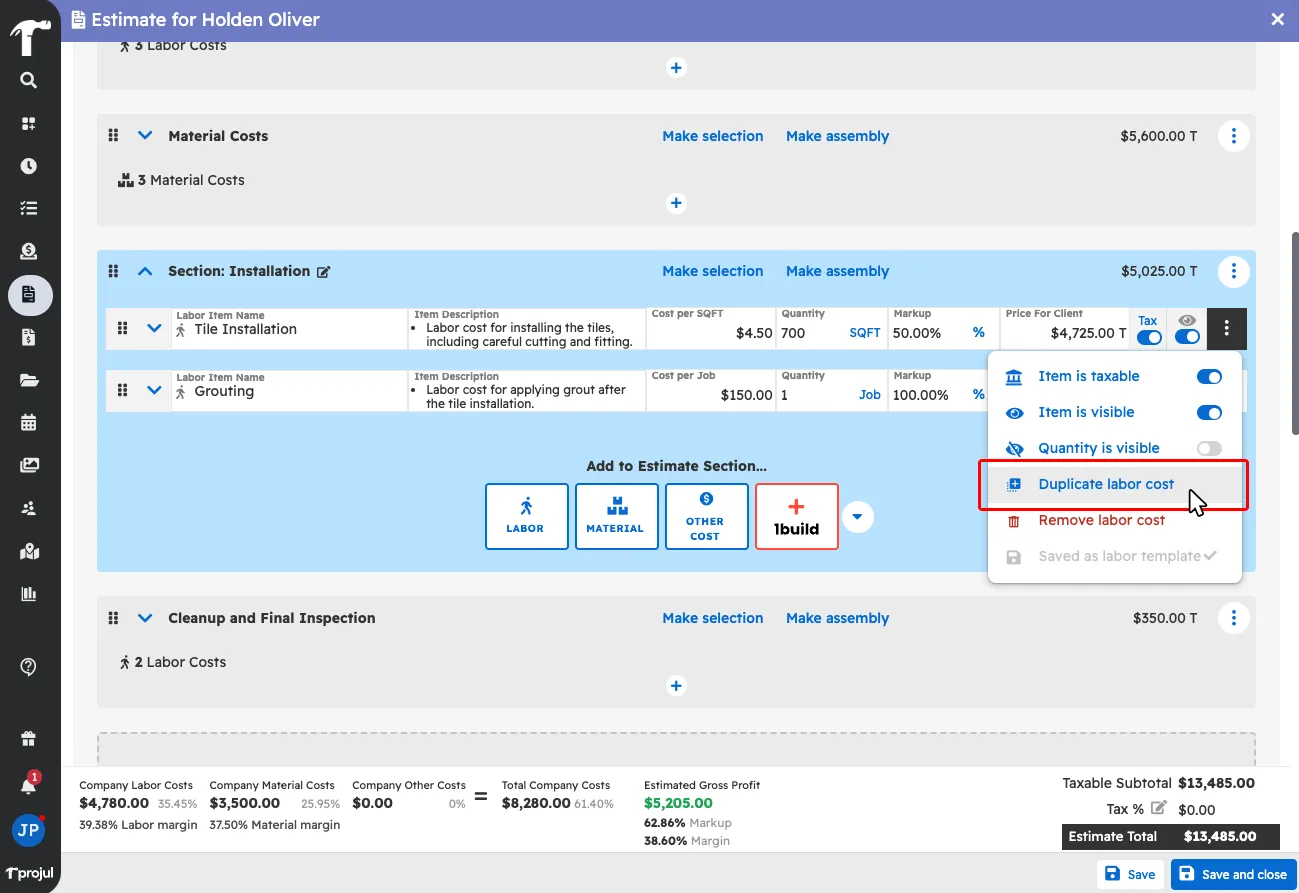Viewport: 1299px width, 893px height.
Task: Expand the Cleanup and Final Inspection section
Action: pyautogui.click(x=145, y=618)
